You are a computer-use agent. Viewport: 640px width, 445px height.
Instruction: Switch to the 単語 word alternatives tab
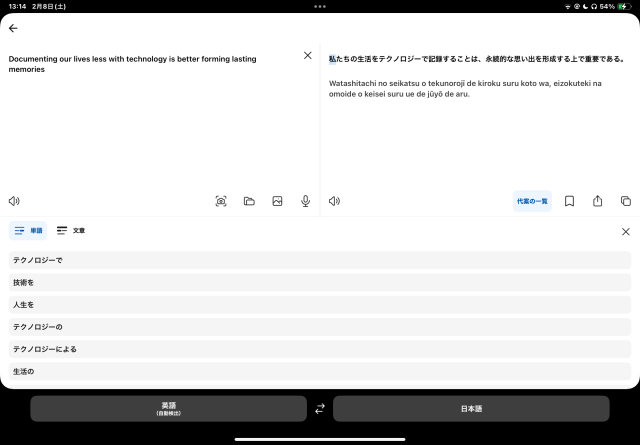click(28, 231)
